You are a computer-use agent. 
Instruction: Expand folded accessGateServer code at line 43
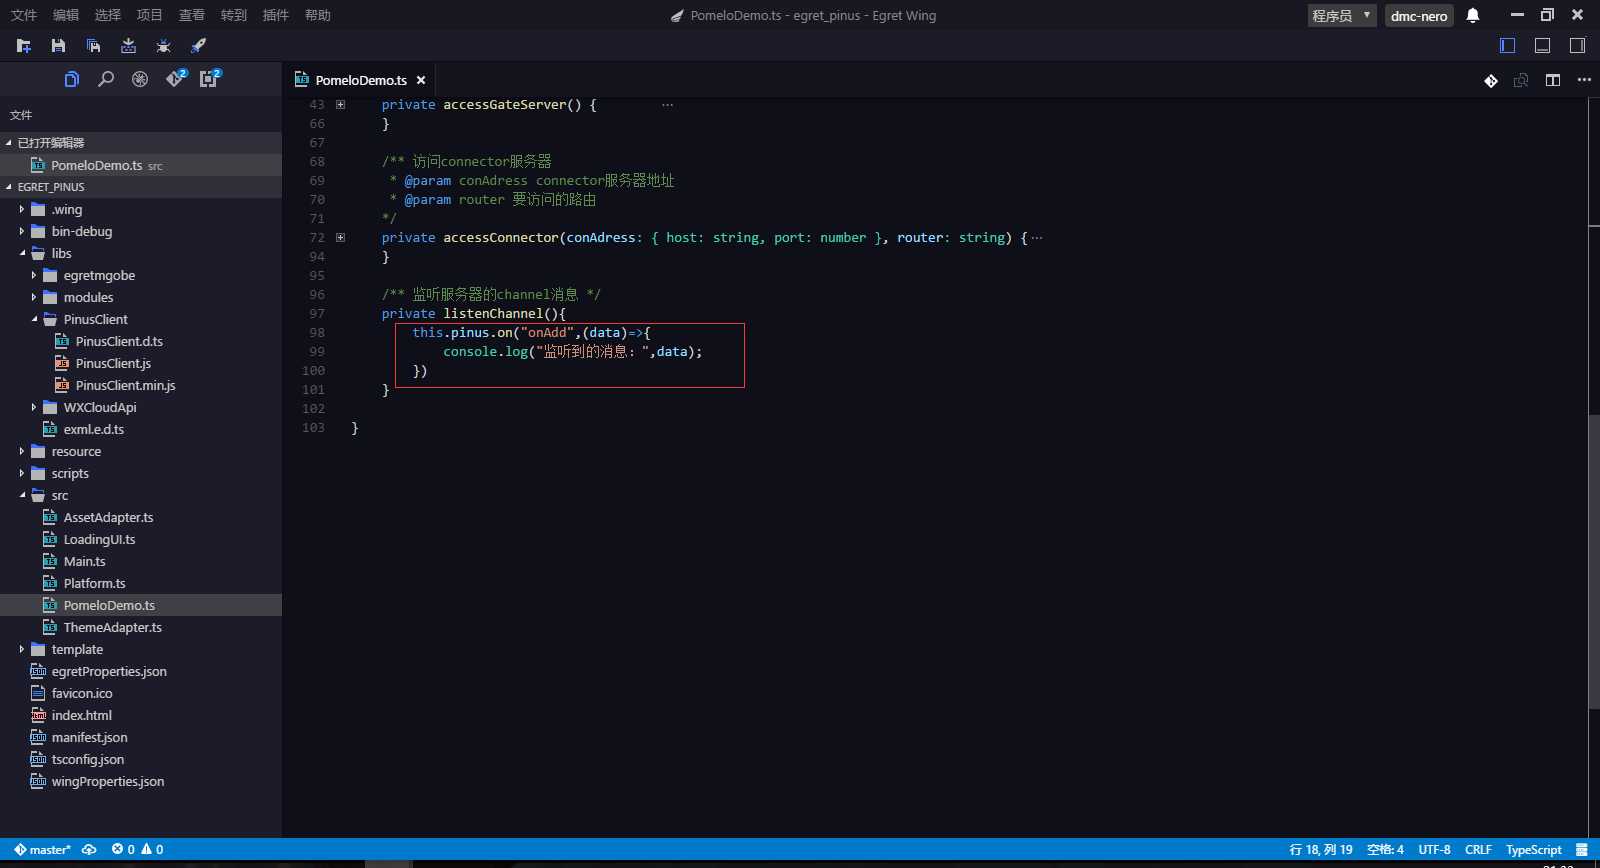click(x=341, y=104)
